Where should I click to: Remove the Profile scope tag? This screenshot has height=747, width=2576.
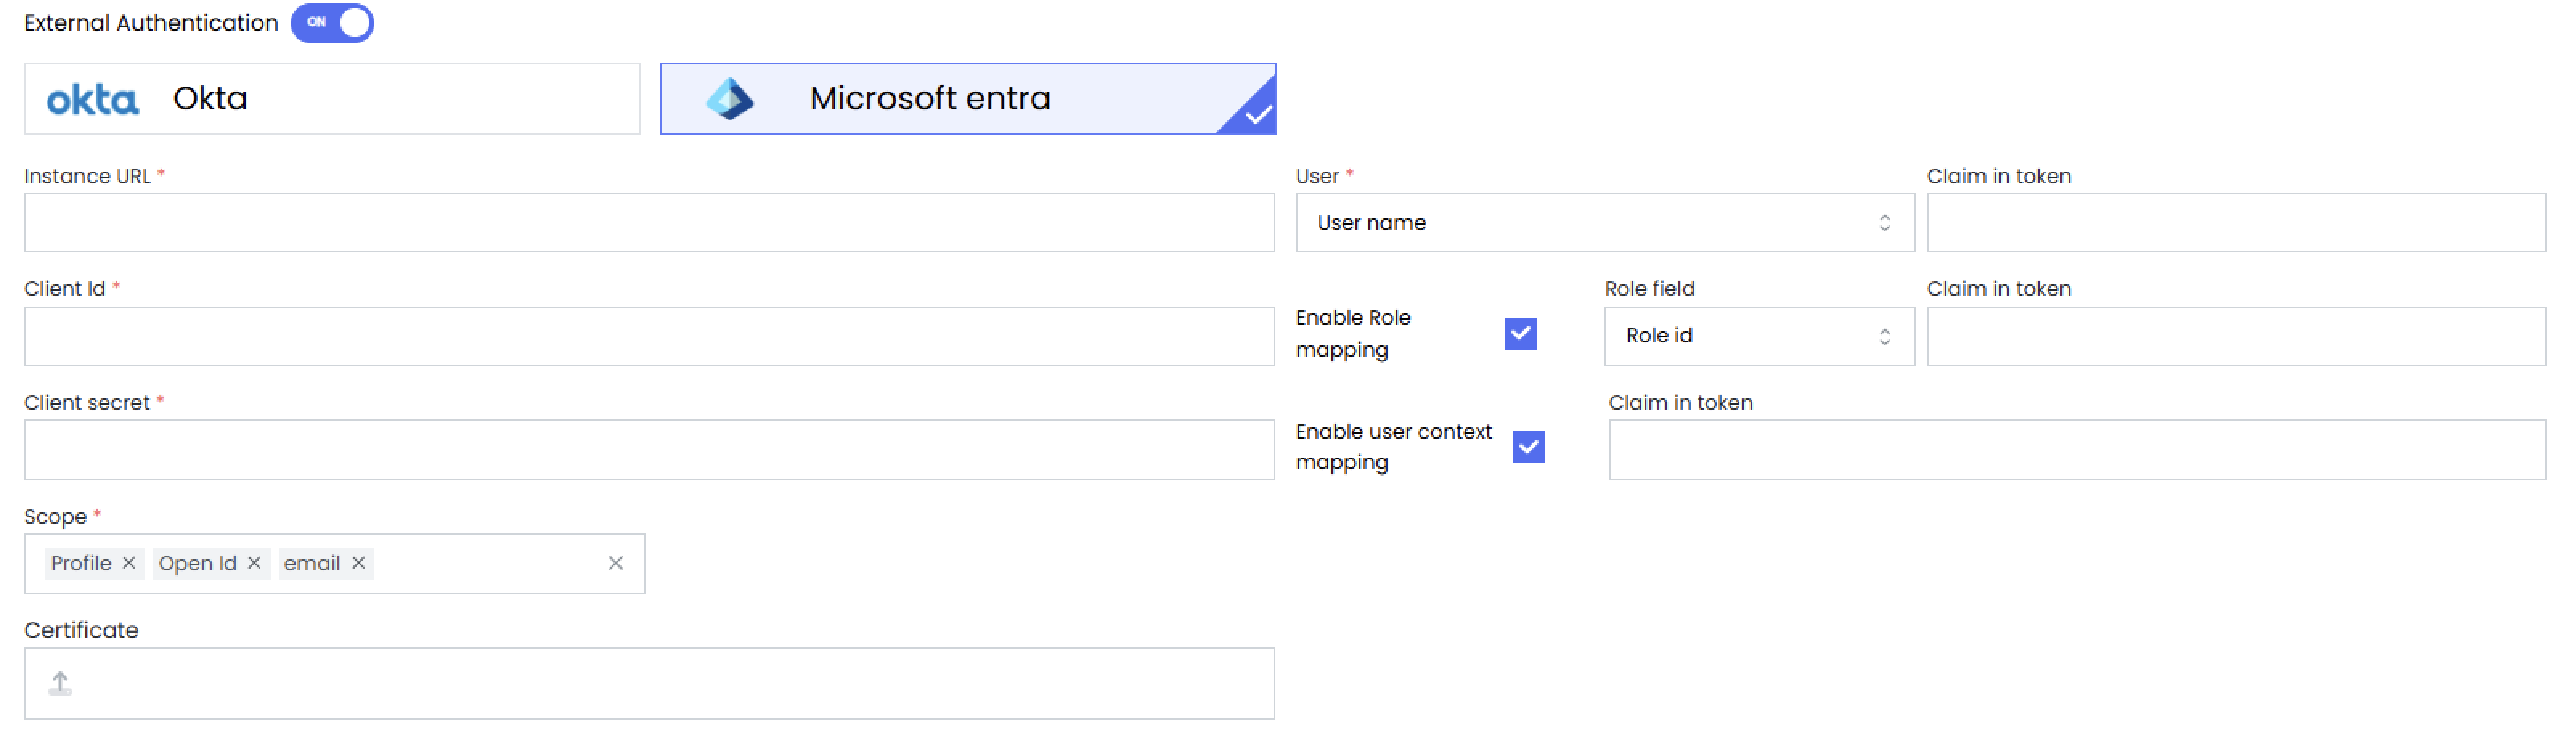(x=129, y=563)
